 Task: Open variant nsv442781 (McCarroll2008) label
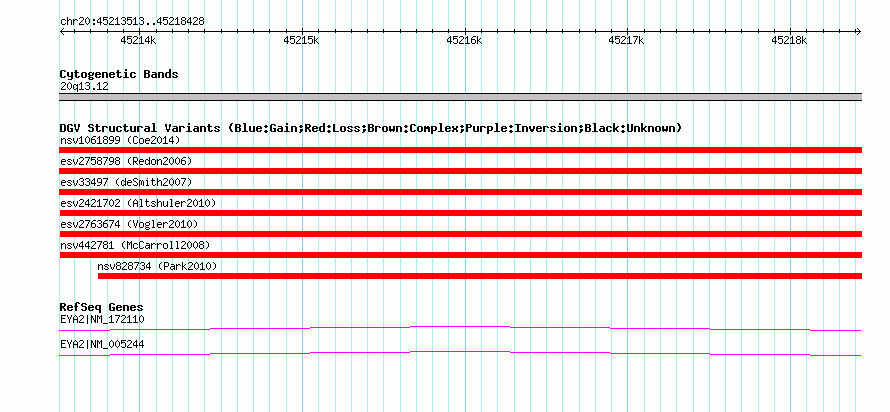pyautogui.click(x=135, y=245)
